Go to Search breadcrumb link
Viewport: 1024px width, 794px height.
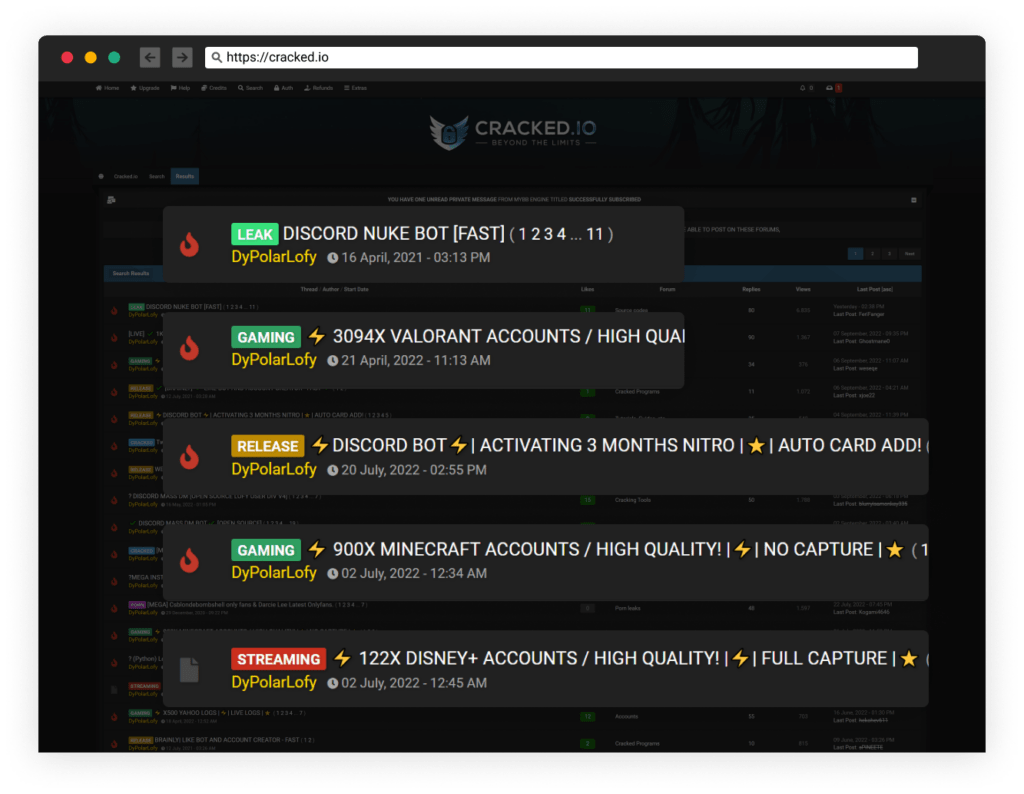click(x=157, y=176)
